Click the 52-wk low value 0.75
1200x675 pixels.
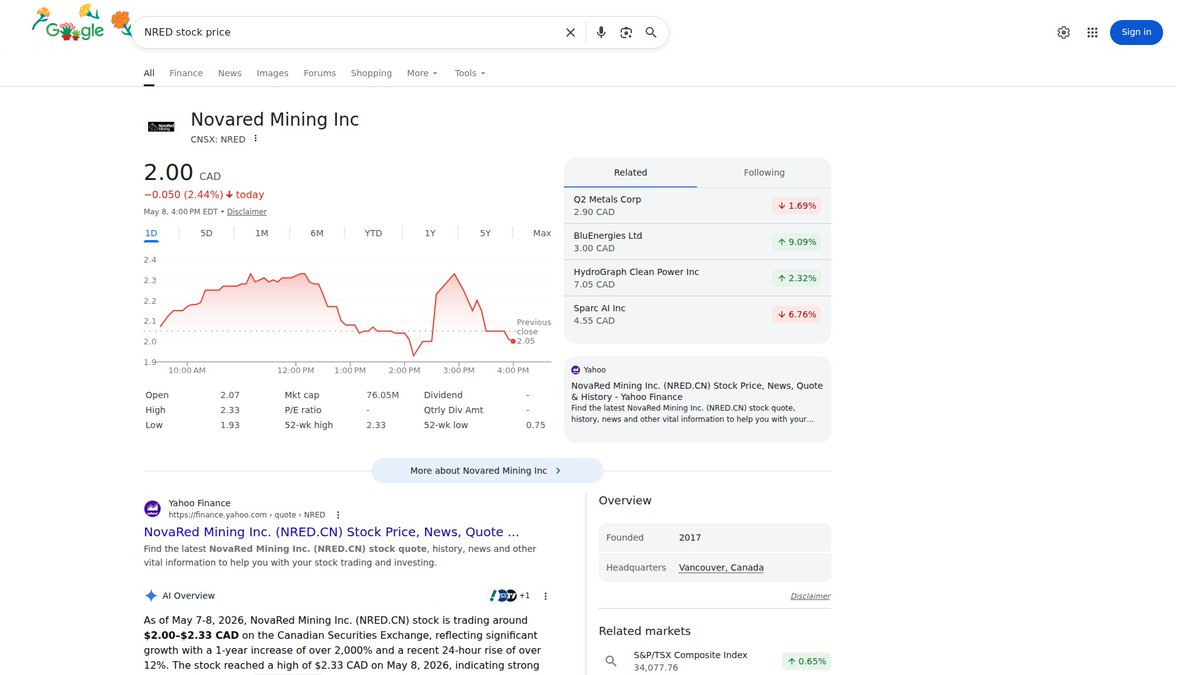tap(536, 425)
